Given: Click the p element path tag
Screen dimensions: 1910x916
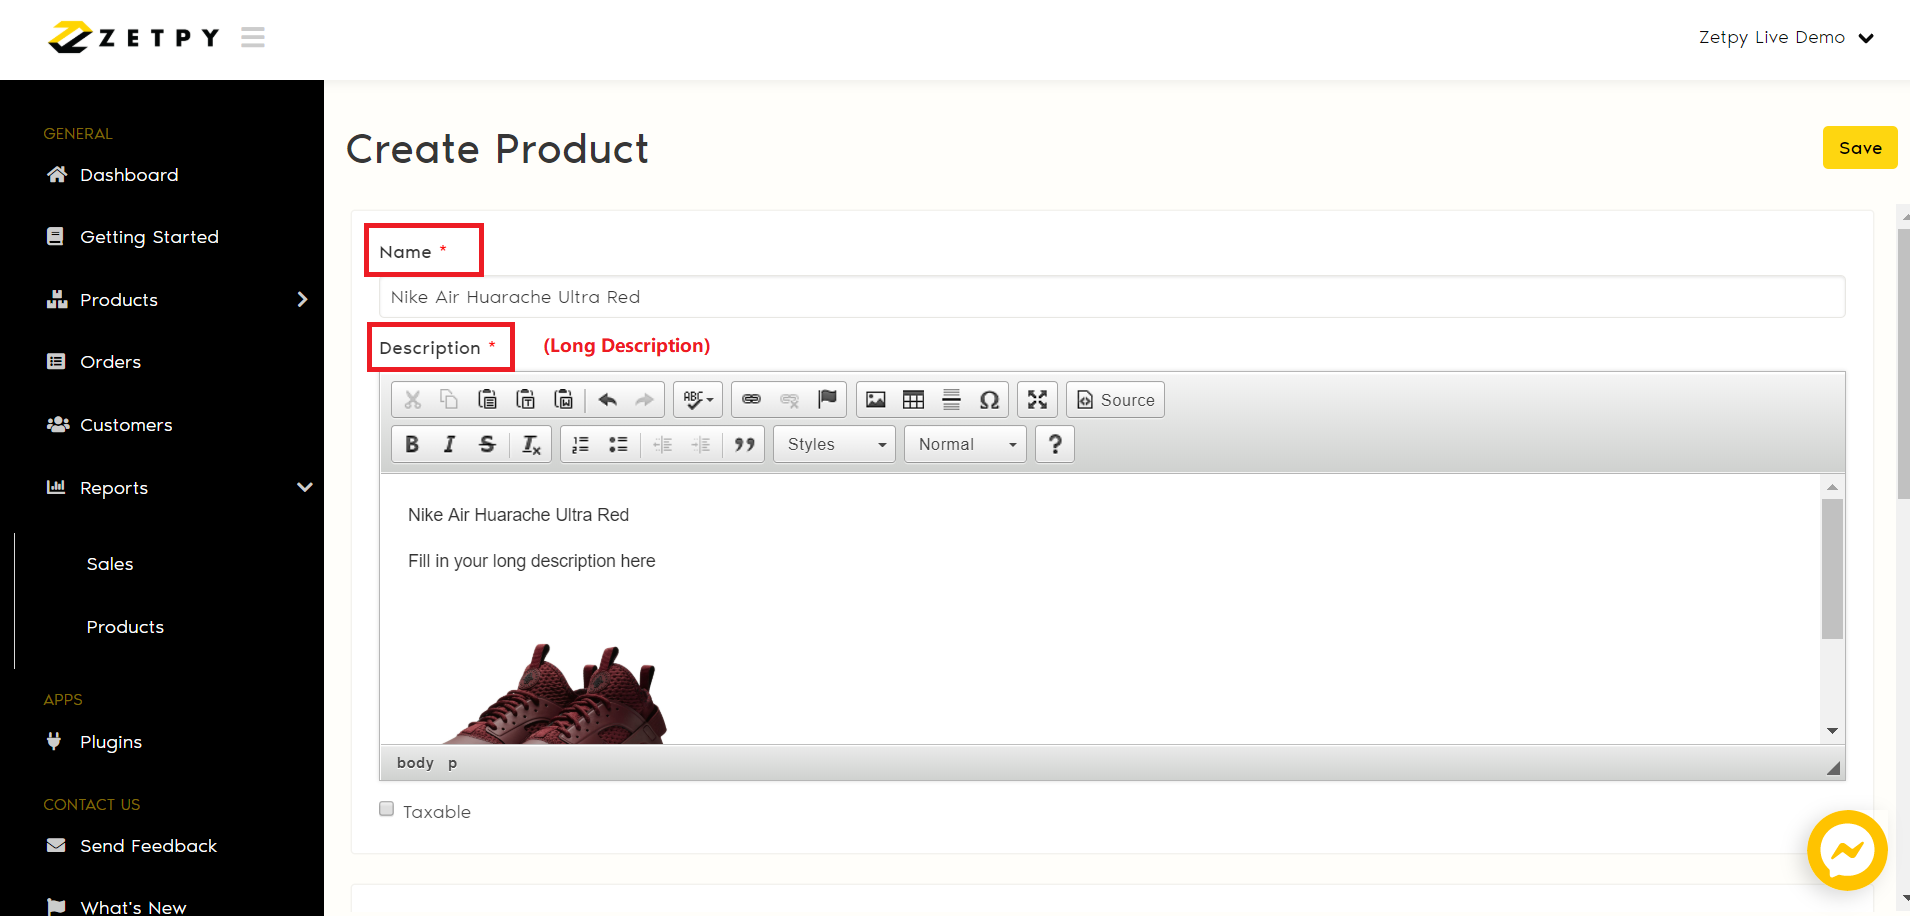Looking at the screenshot, I should pyautogui.click(x=453, y=763).
